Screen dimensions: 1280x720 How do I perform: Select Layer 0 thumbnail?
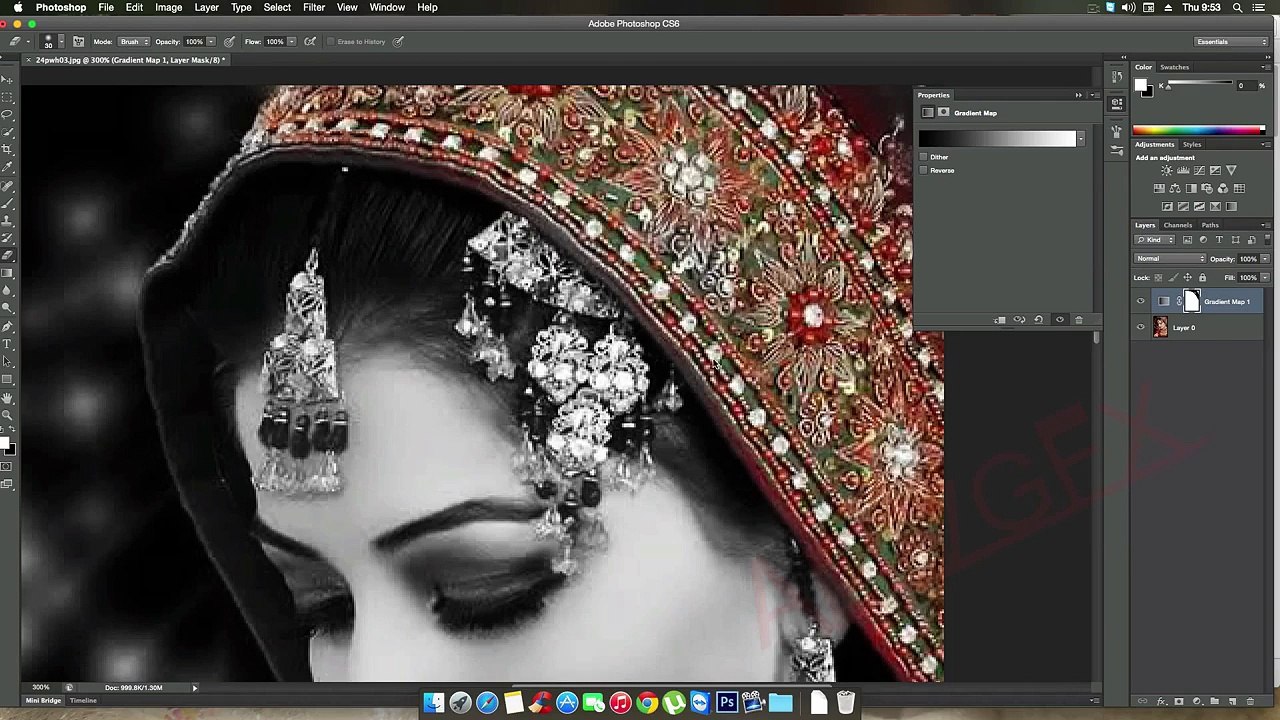(x=1160, y=326)
